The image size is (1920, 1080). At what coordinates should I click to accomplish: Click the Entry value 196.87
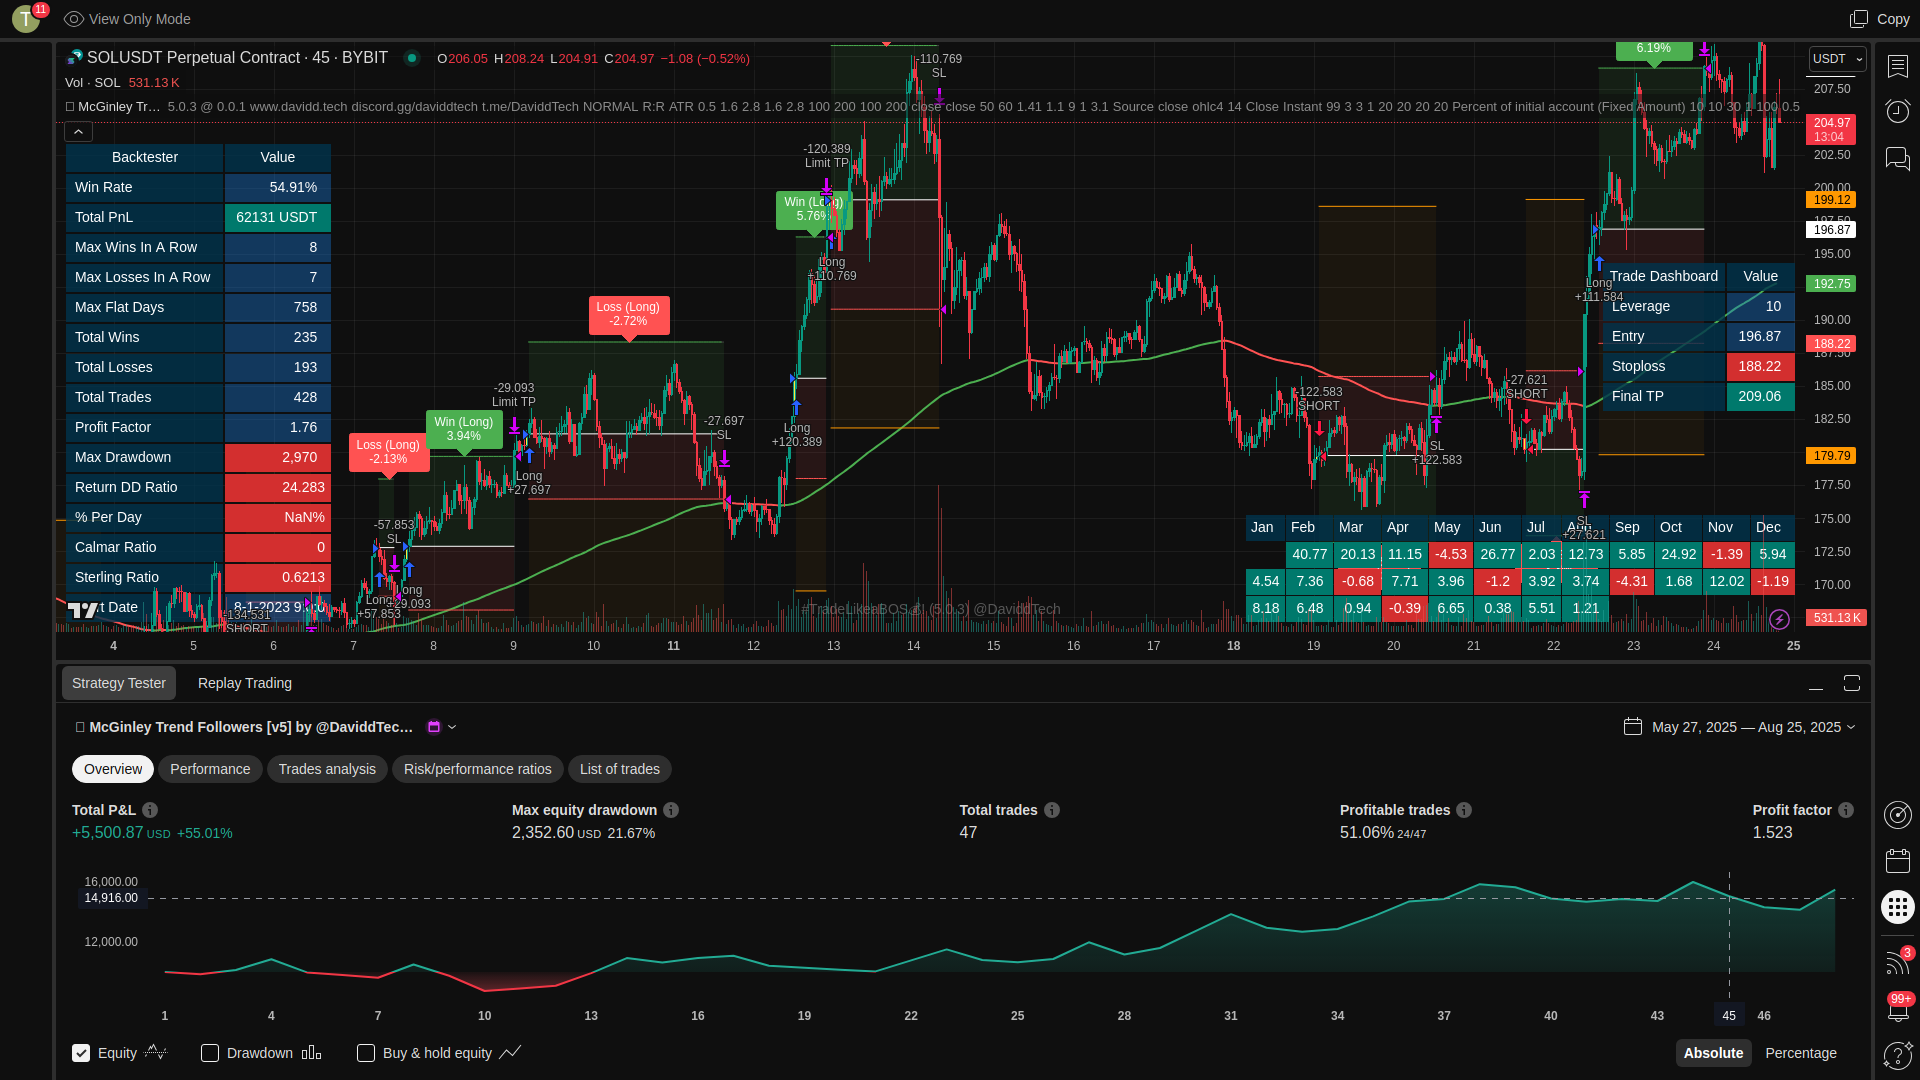tap(1760, 336)
